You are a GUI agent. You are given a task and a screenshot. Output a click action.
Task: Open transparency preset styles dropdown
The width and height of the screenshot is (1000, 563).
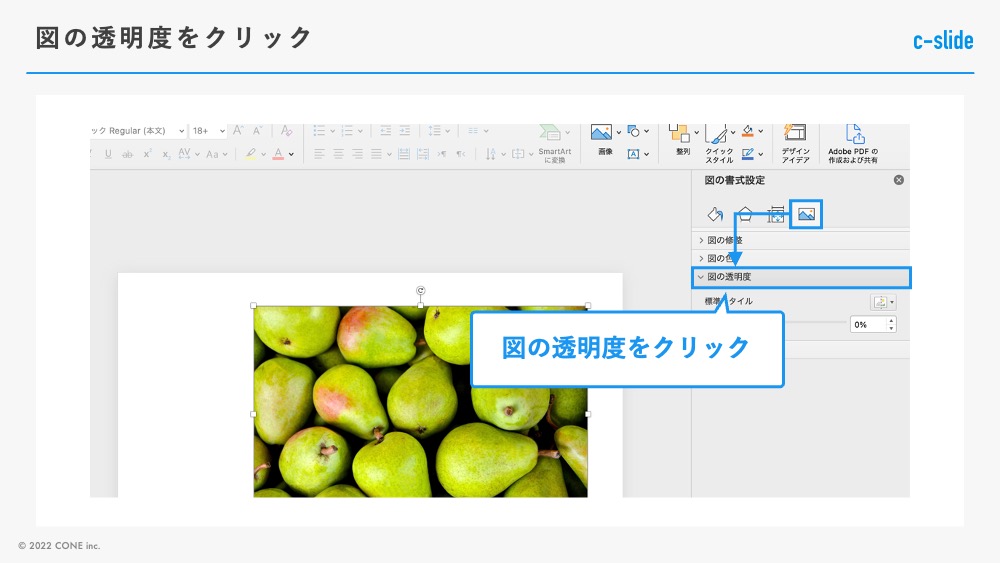tap(883, 302)
